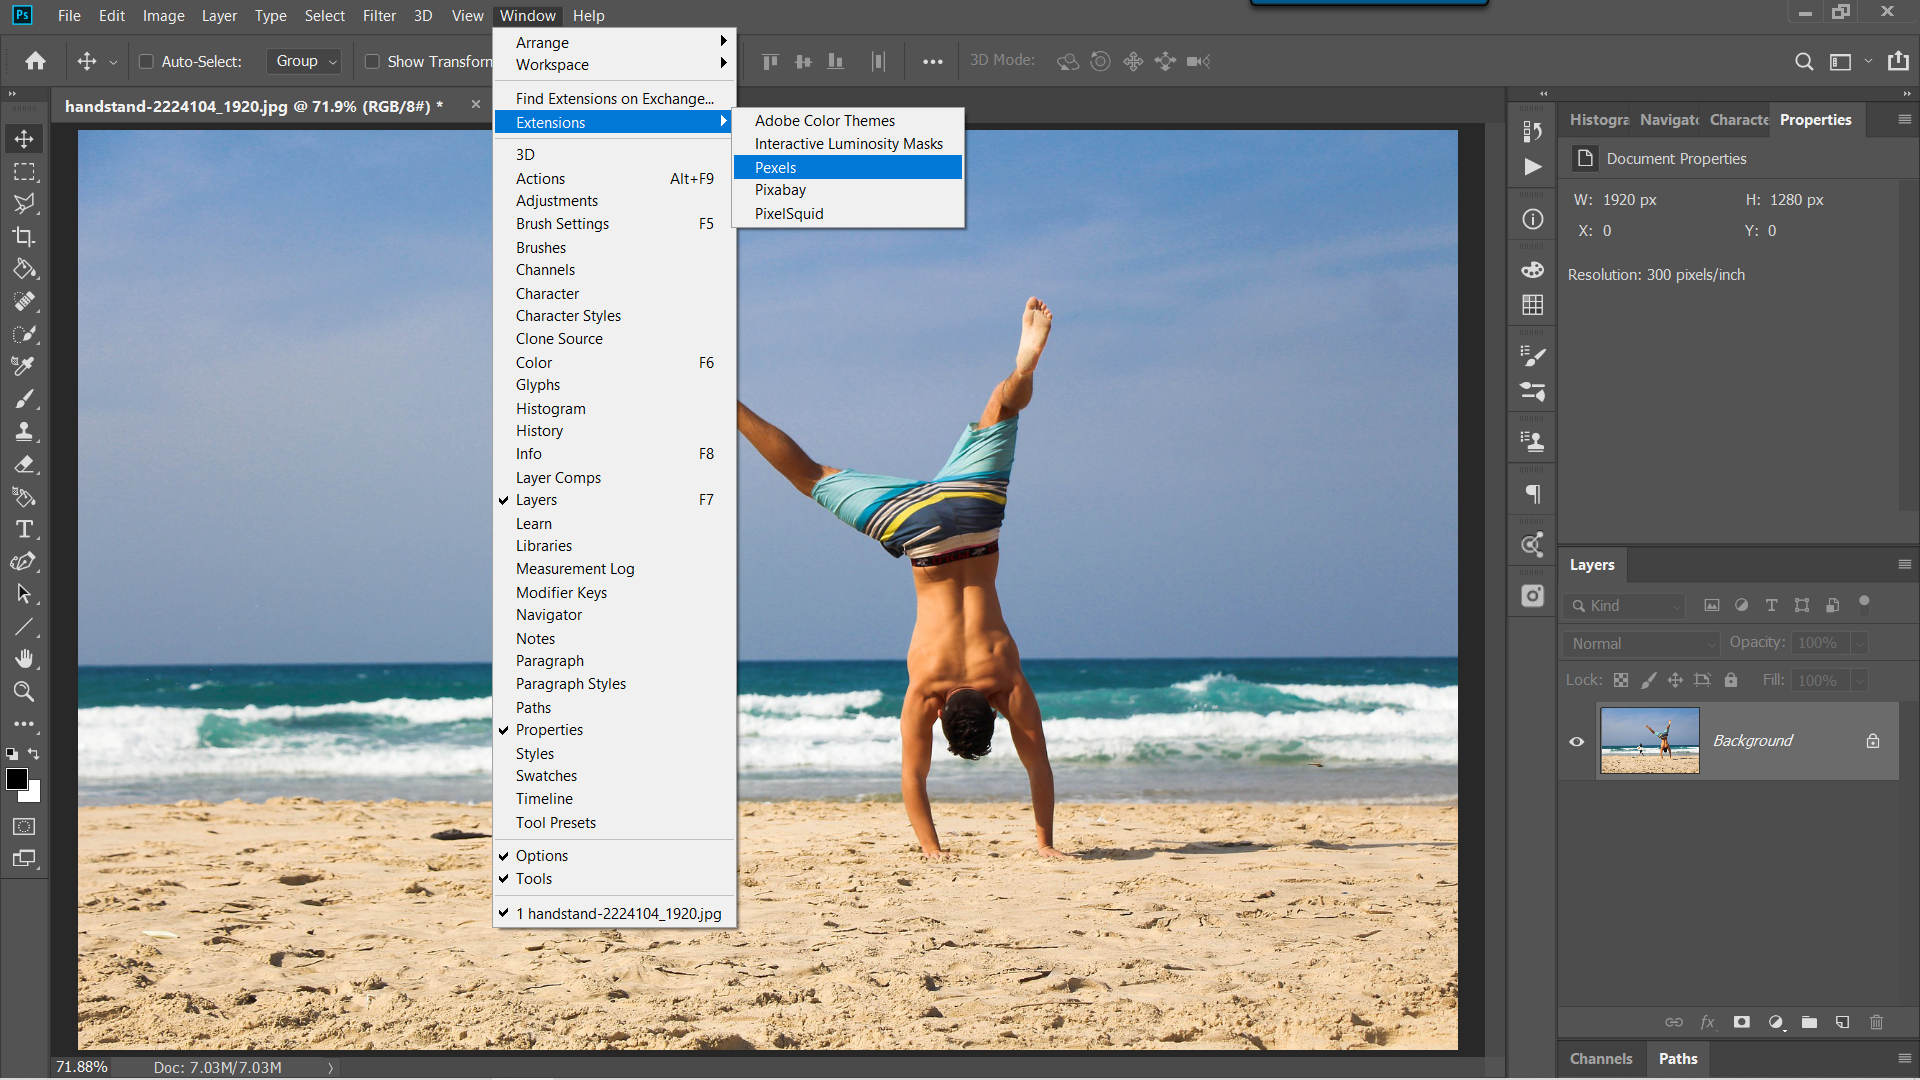
Task: Click the Pixabay extension option
Action: [x=781, y=190]
